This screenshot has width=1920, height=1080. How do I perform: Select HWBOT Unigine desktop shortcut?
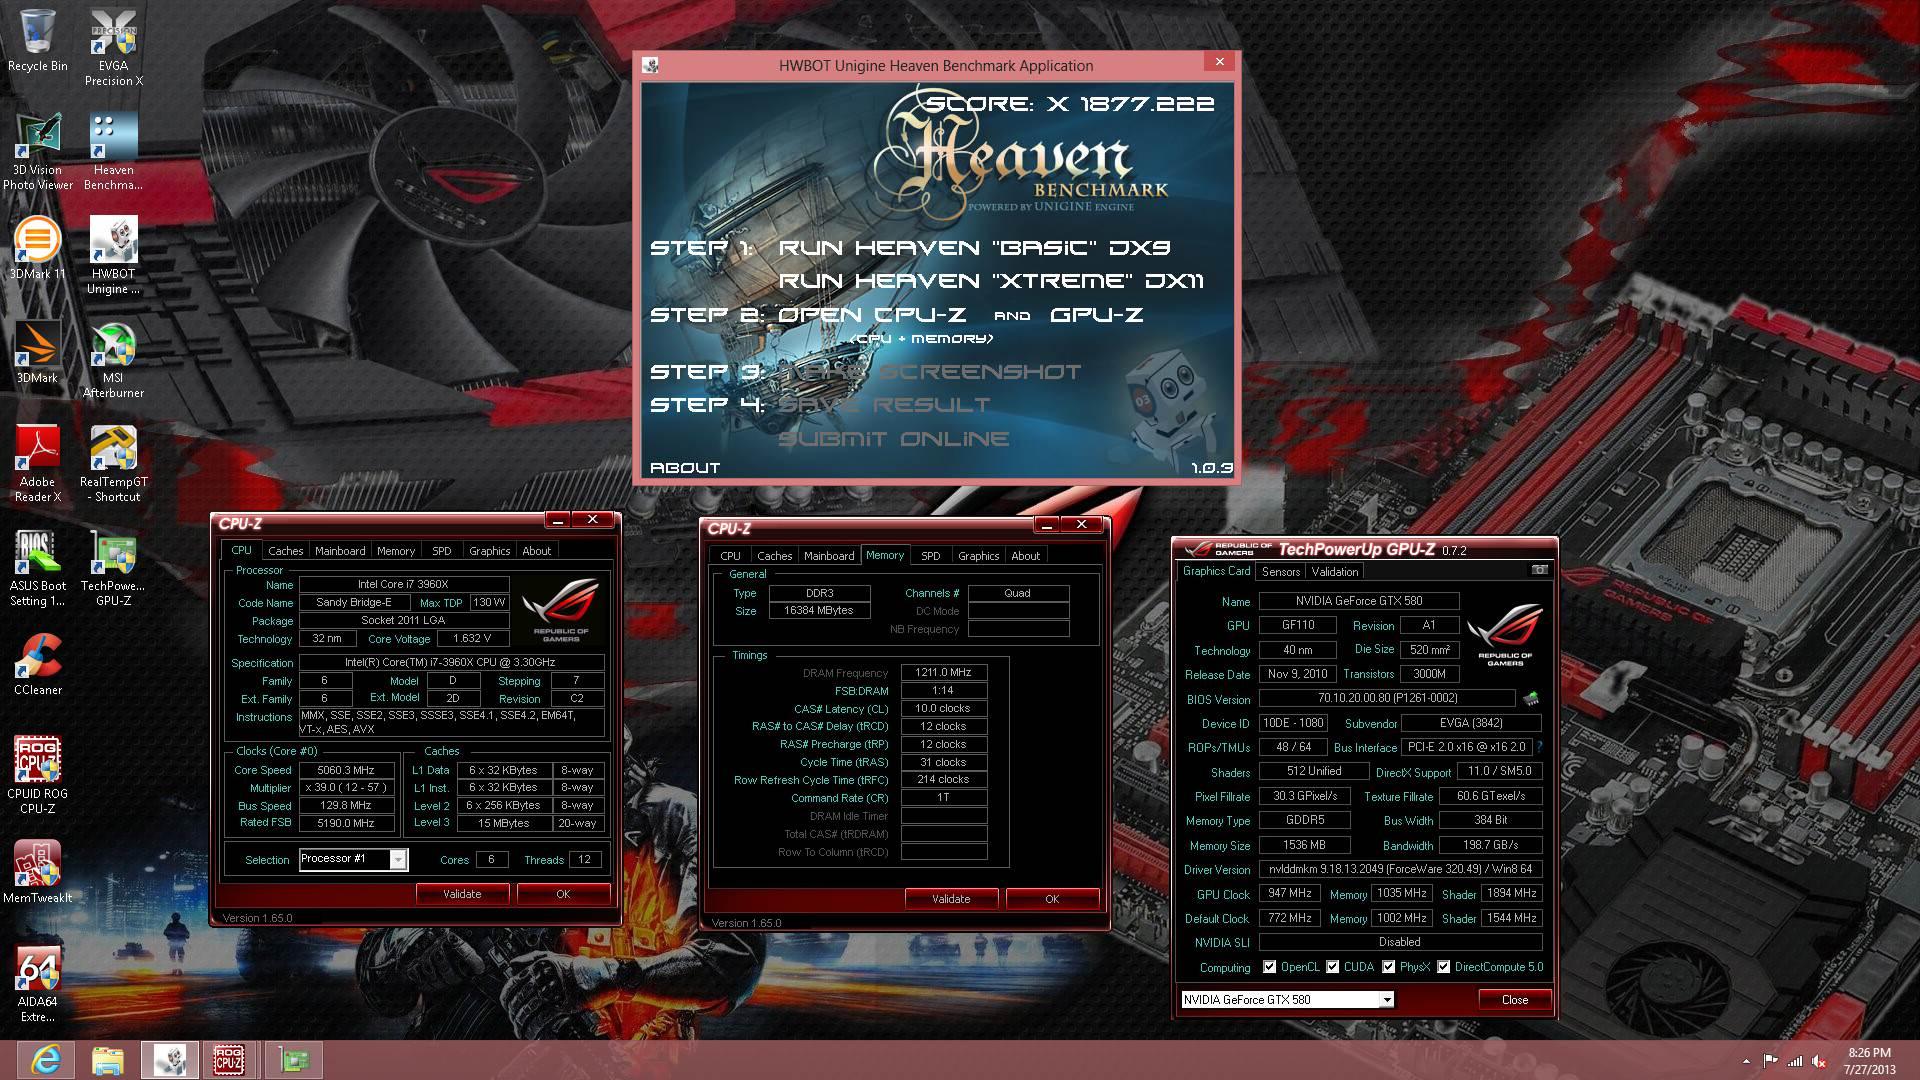click(113, 256)
